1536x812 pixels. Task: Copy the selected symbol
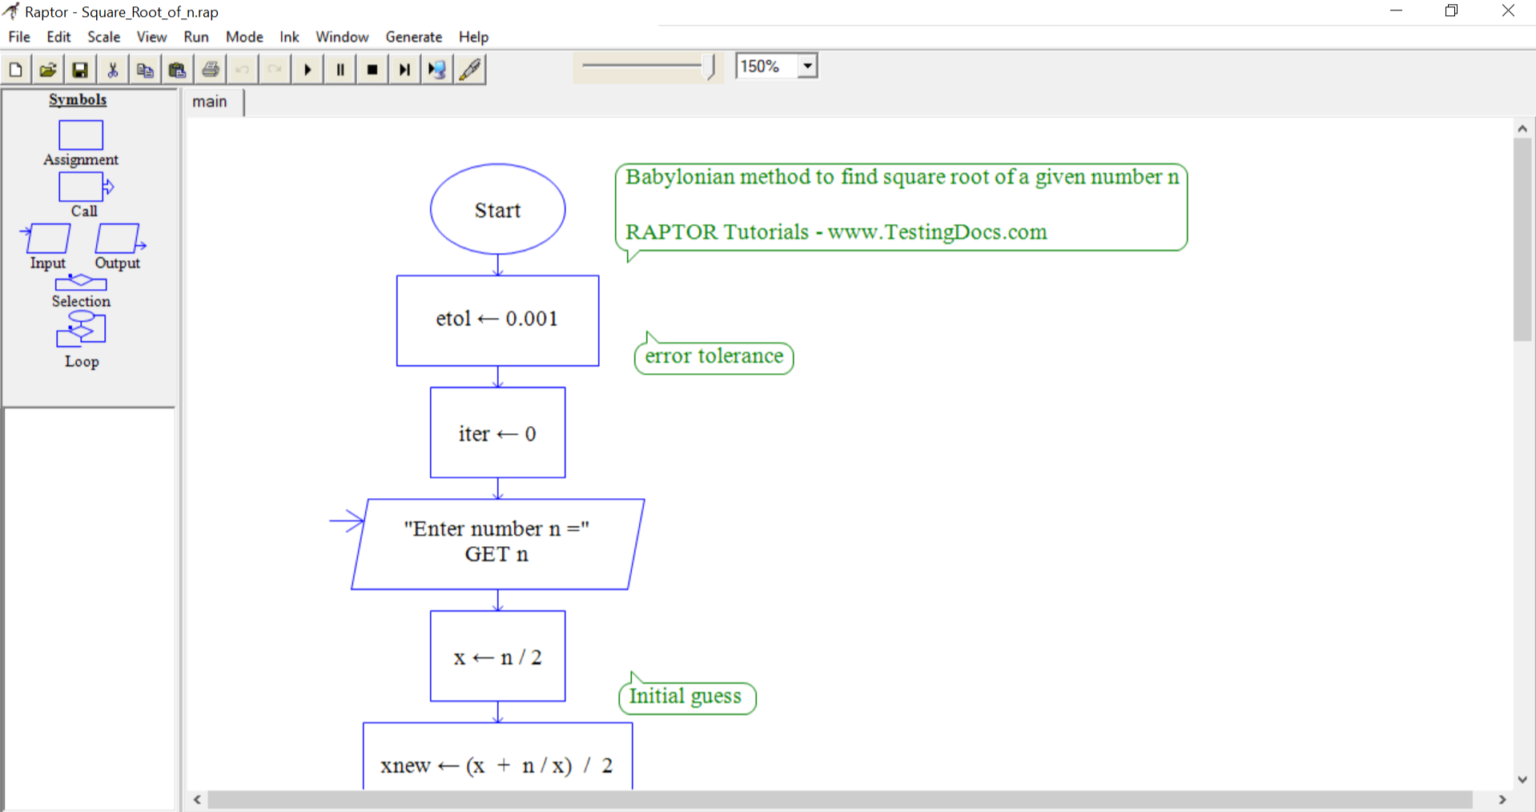(144, 68)
